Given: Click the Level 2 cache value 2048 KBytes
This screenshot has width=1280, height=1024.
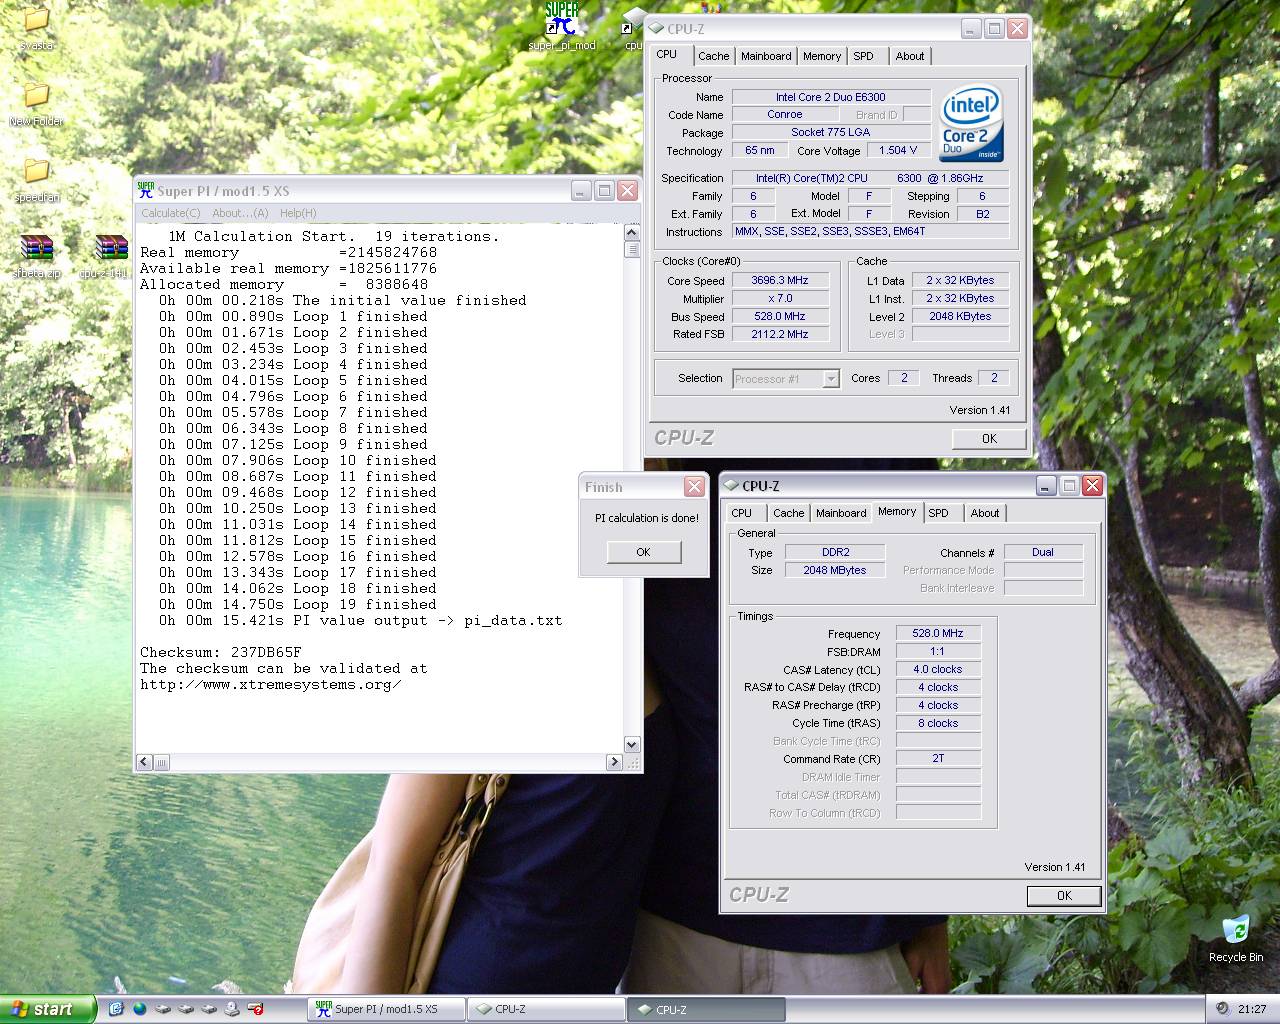Looking at the screenshot, I should [960, 316].
